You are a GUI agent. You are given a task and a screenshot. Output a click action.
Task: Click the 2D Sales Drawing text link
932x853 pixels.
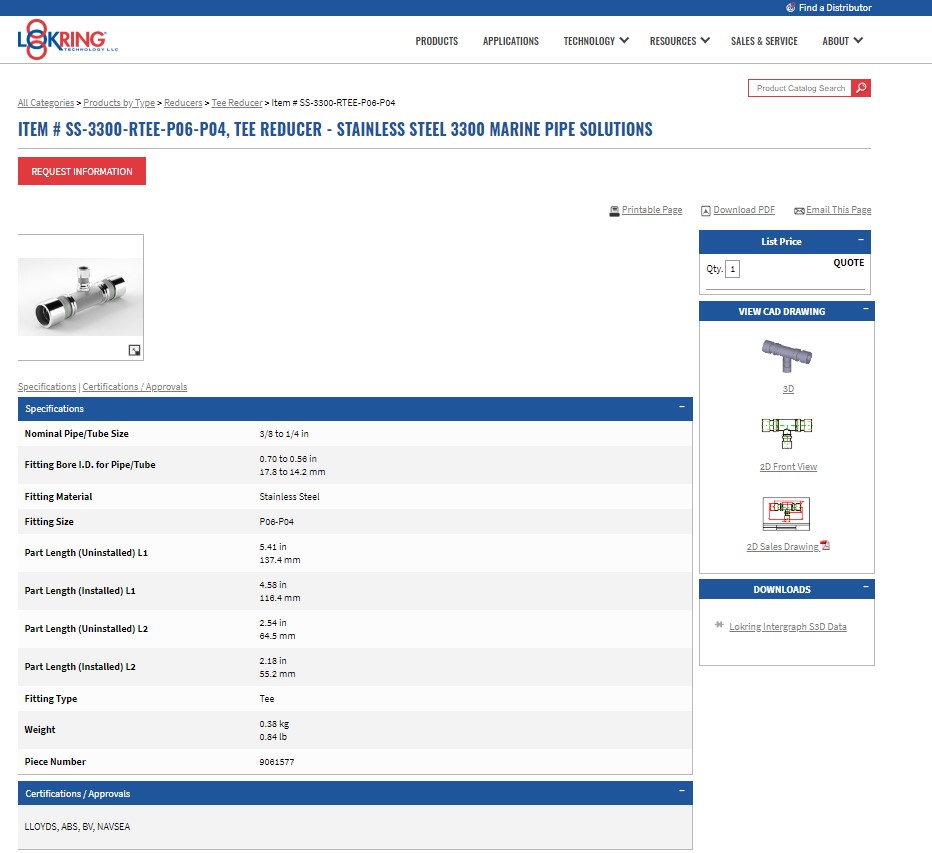click(x=782, y=547)
